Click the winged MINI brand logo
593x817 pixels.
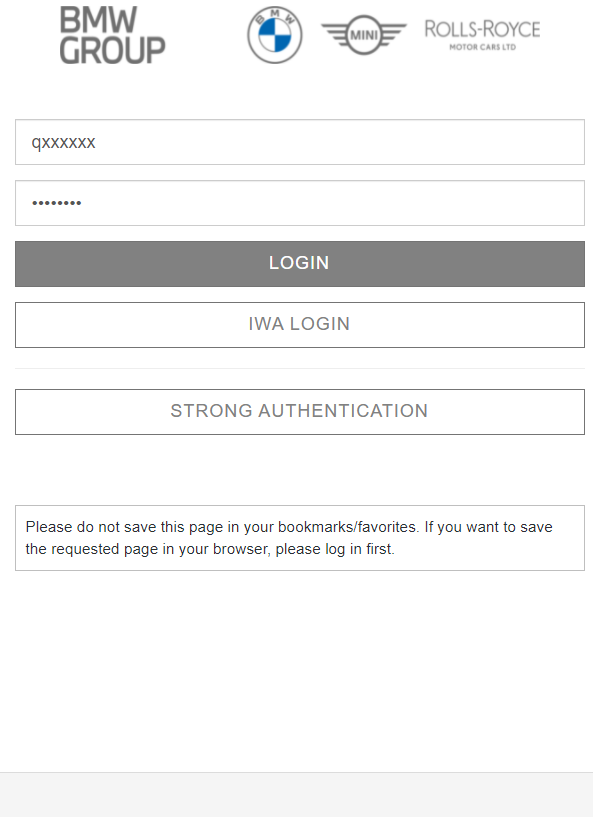[x=364, y=35]
